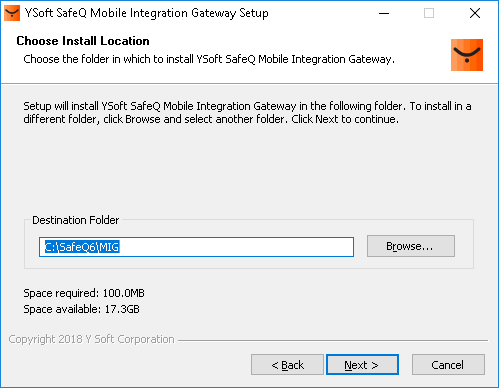Click the Choose Install Location heading
The width and height of the screenshot is (499, 388).
[83, 41]
